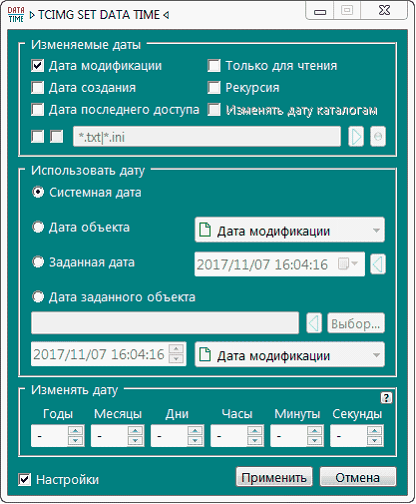Click the right-arrow icon beside the file mask field

click(x=356, y=136)
